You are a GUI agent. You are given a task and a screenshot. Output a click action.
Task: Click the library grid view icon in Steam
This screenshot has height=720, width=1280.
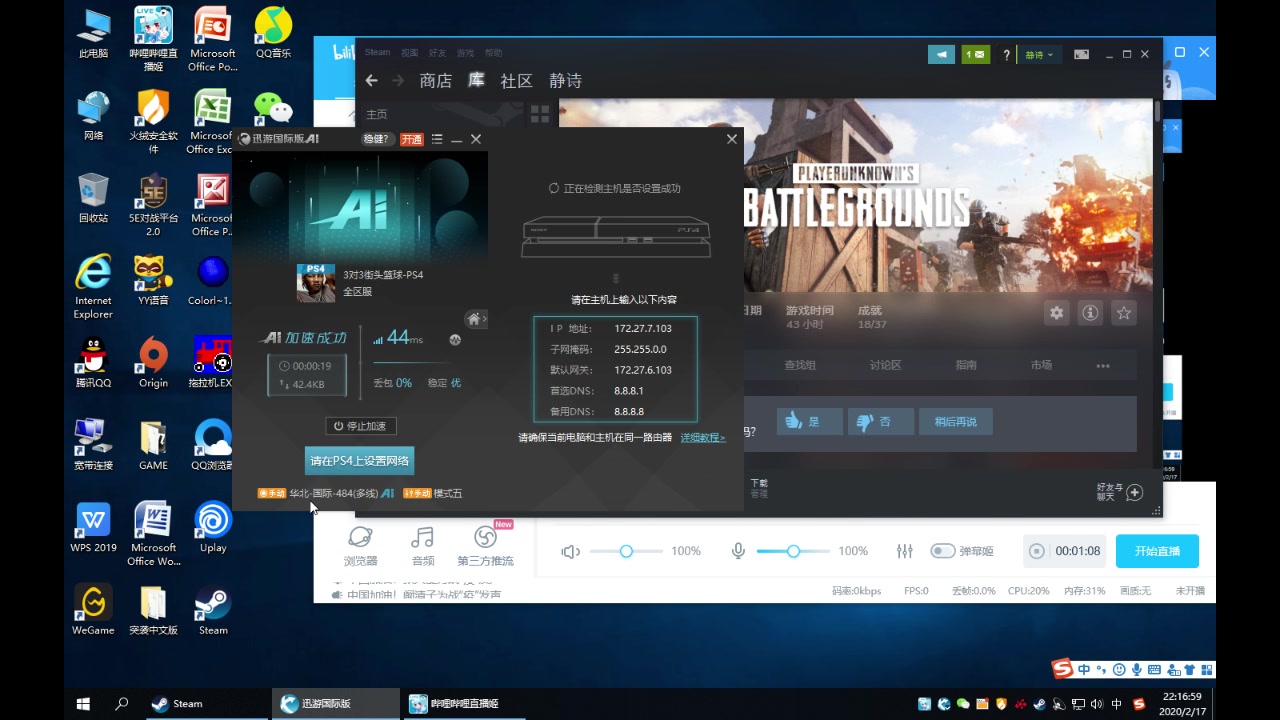coord(540,114)
